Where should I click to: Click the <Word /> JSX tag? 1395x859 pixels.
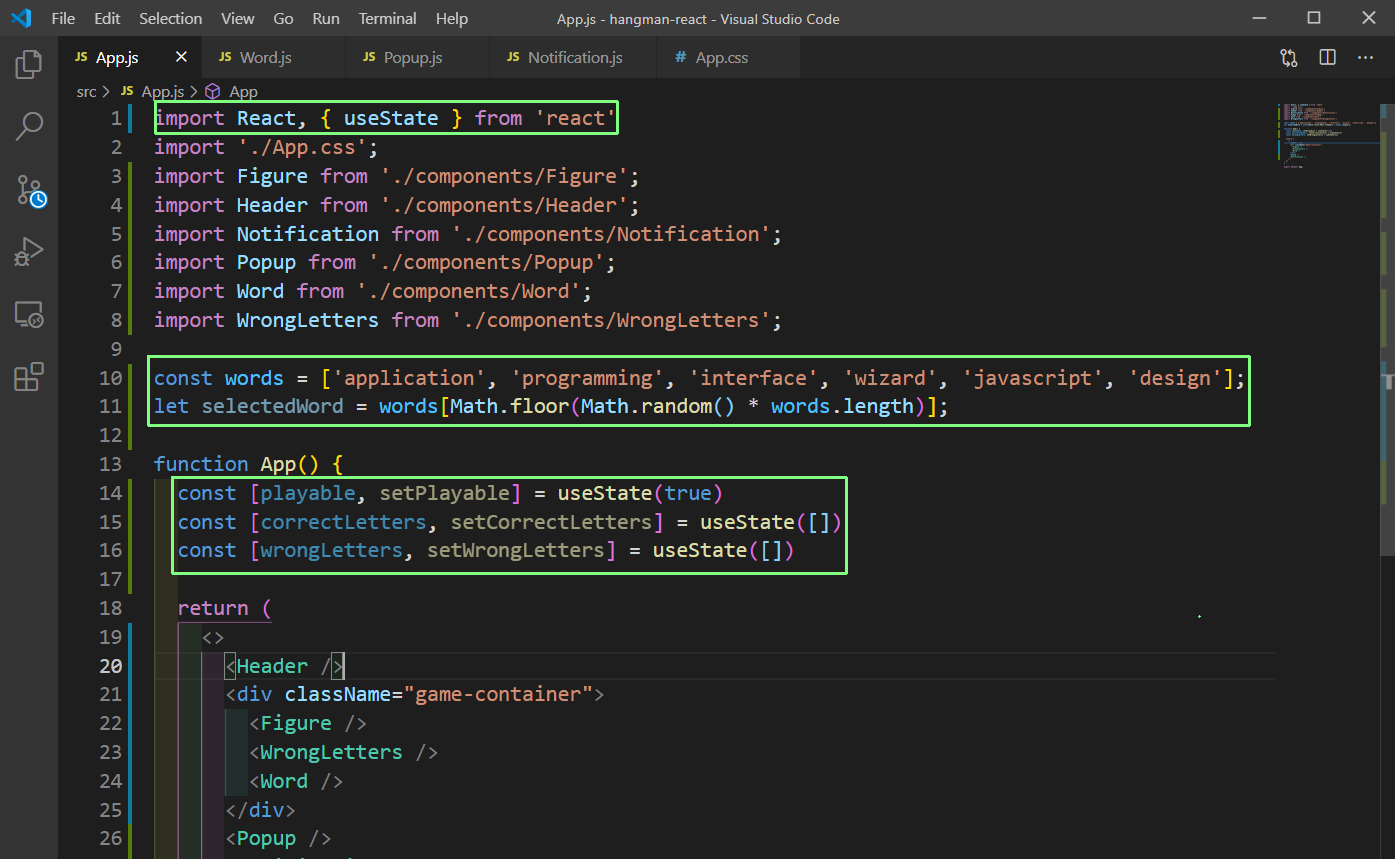296,781
